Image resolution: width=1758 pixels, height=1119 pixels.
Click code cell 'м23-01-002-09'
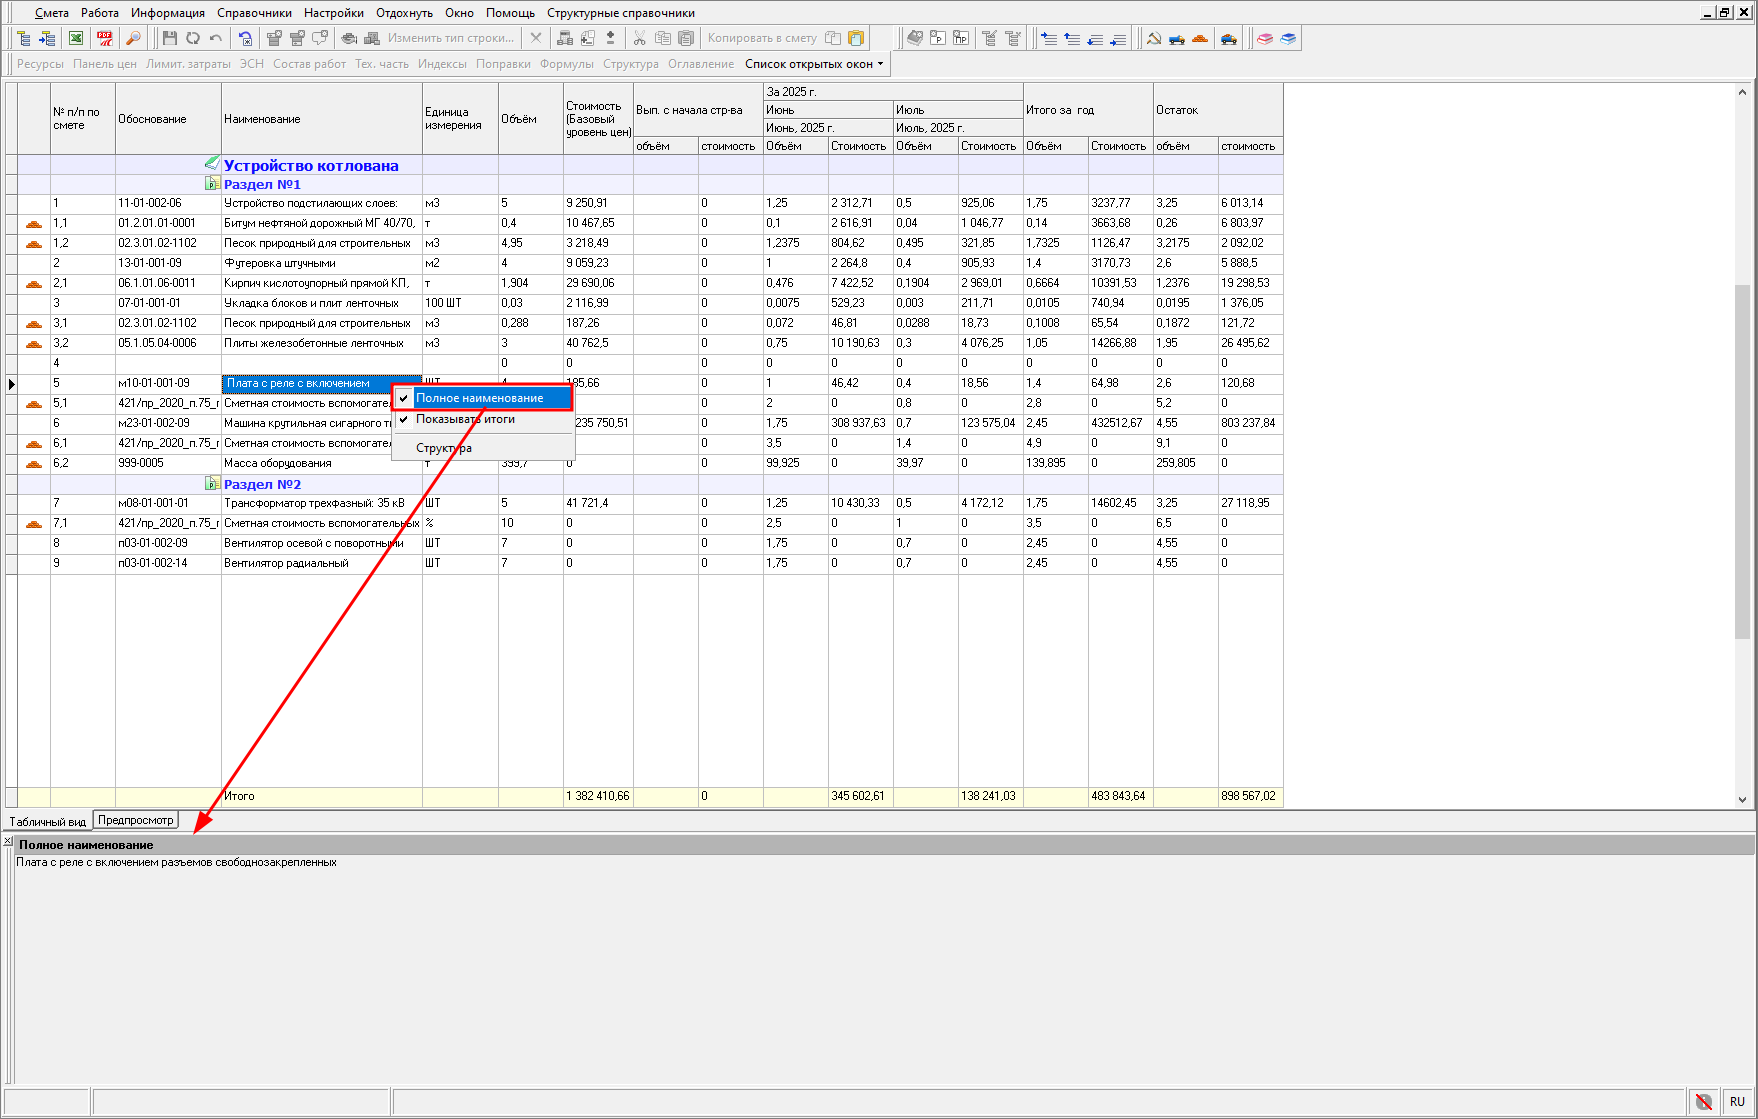tap(168, 423)
